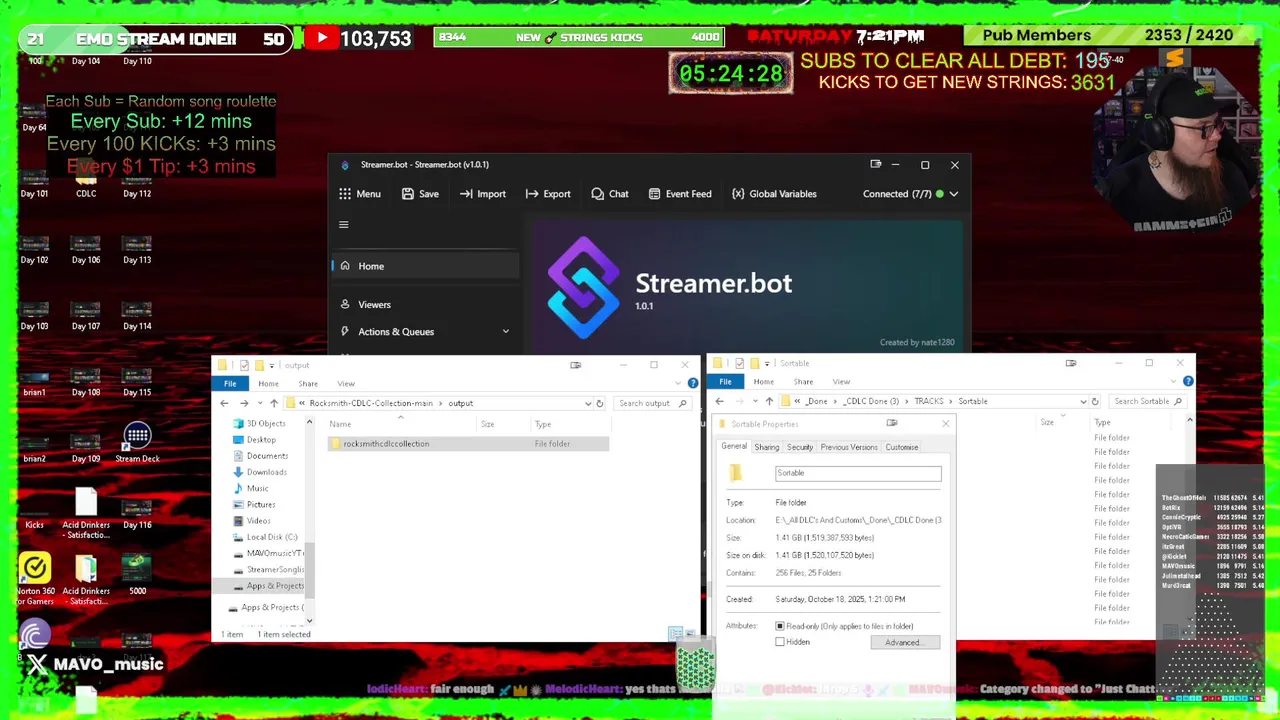Toggle Hidden attribute checkbox
The width and height of the screenshot is (1280, 720).
(780, 642)
